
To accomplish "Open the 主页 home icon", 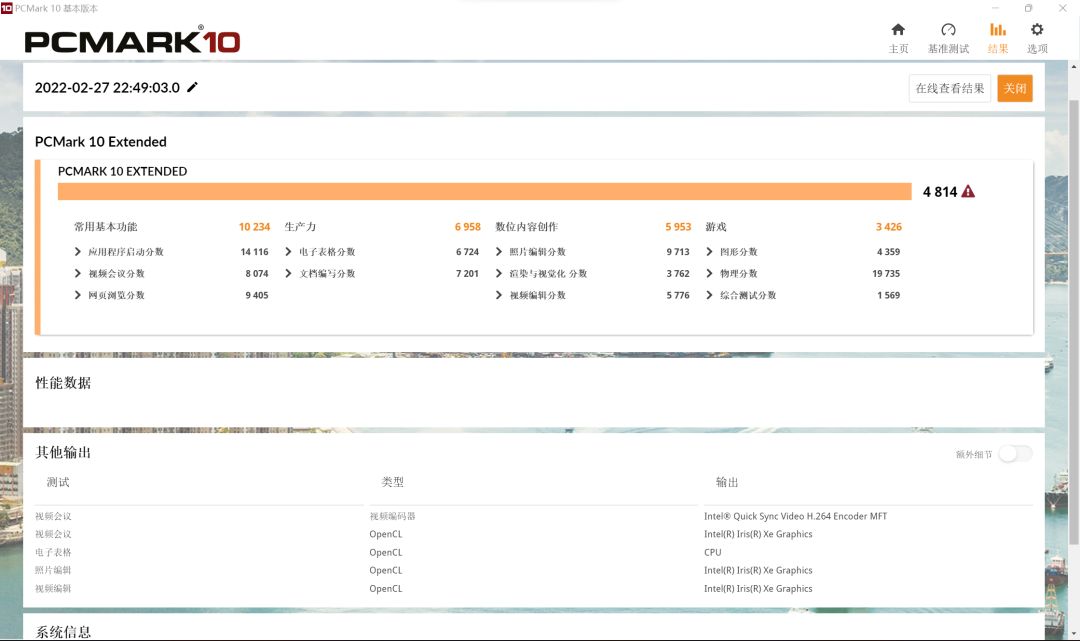I will click(x=897, y=30).
